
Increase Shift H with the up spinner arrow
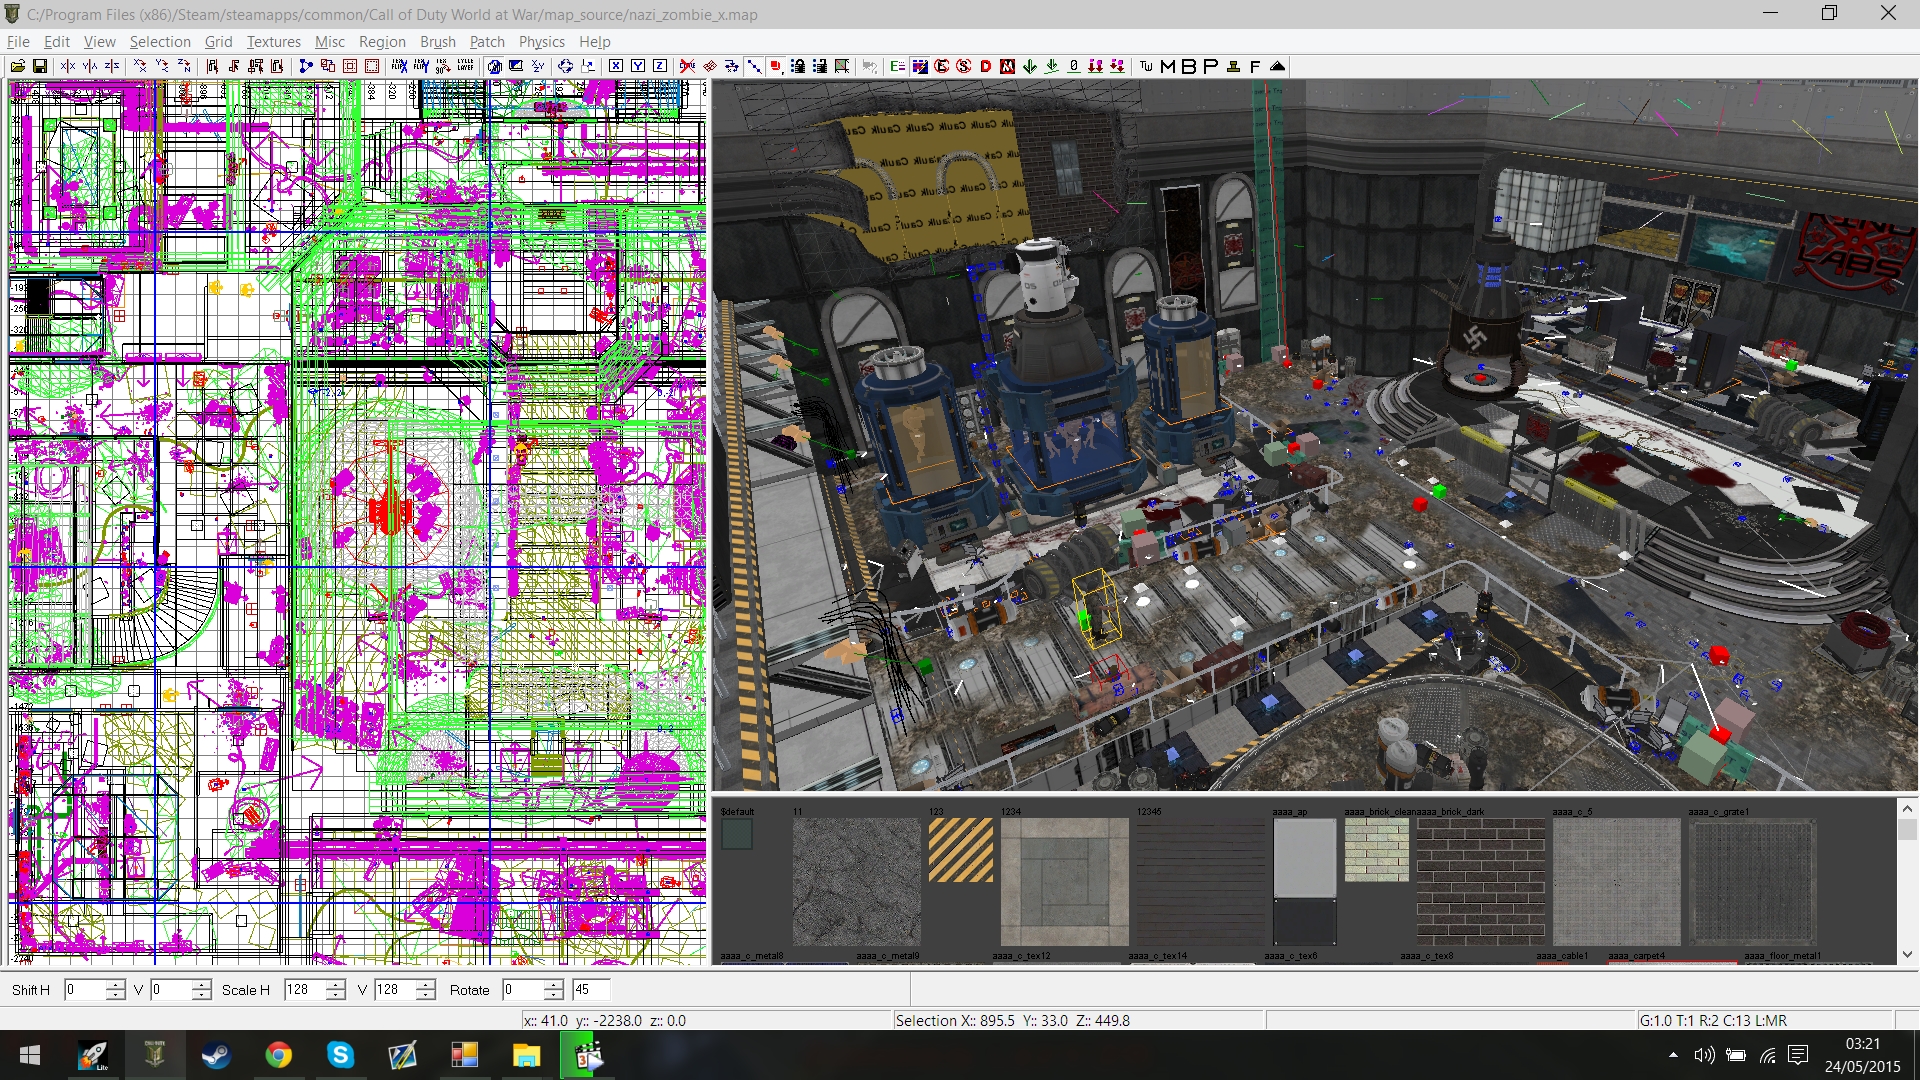116,984
